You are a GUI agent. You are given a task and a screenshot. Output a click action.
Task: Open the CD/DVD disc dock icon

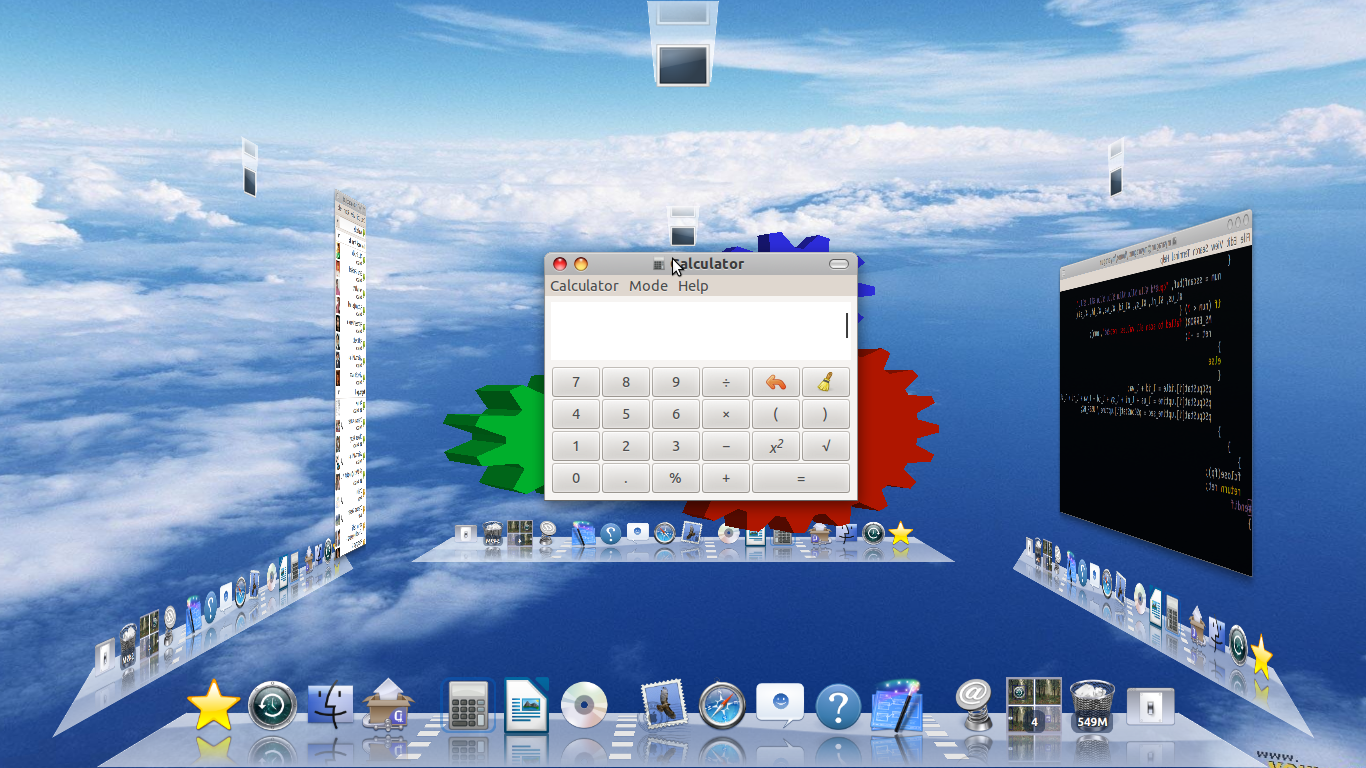click(x=584, y=706)
